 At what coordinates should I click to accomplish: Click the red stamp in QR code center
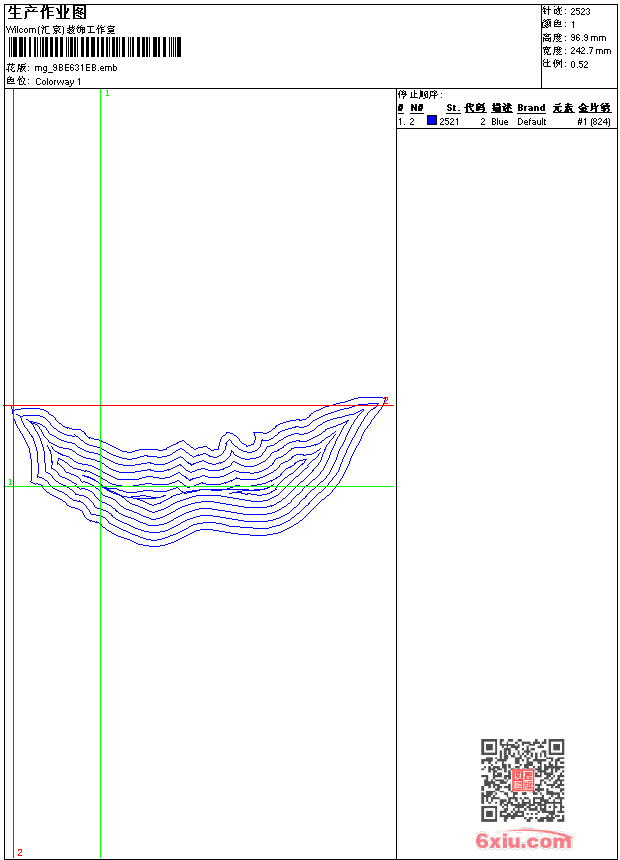point(522,780)
